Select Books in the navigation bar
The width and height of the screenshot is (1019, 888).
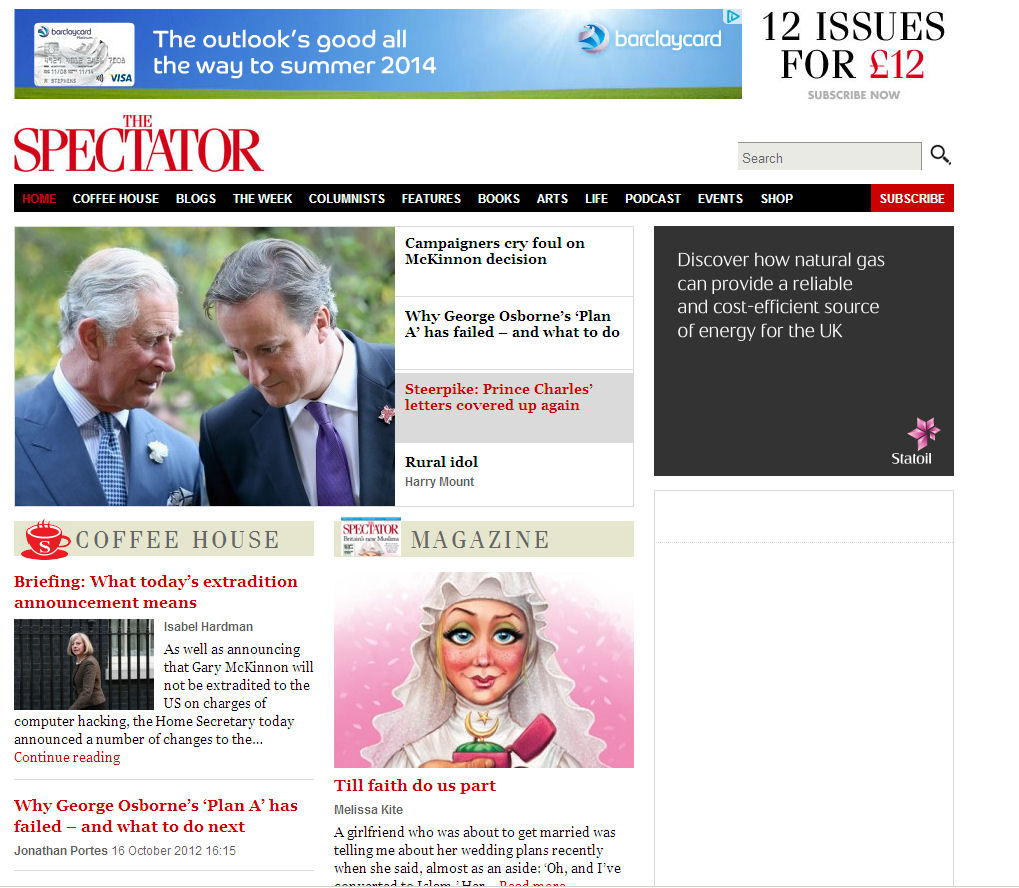pyautogui.click(x=498, y=198)
